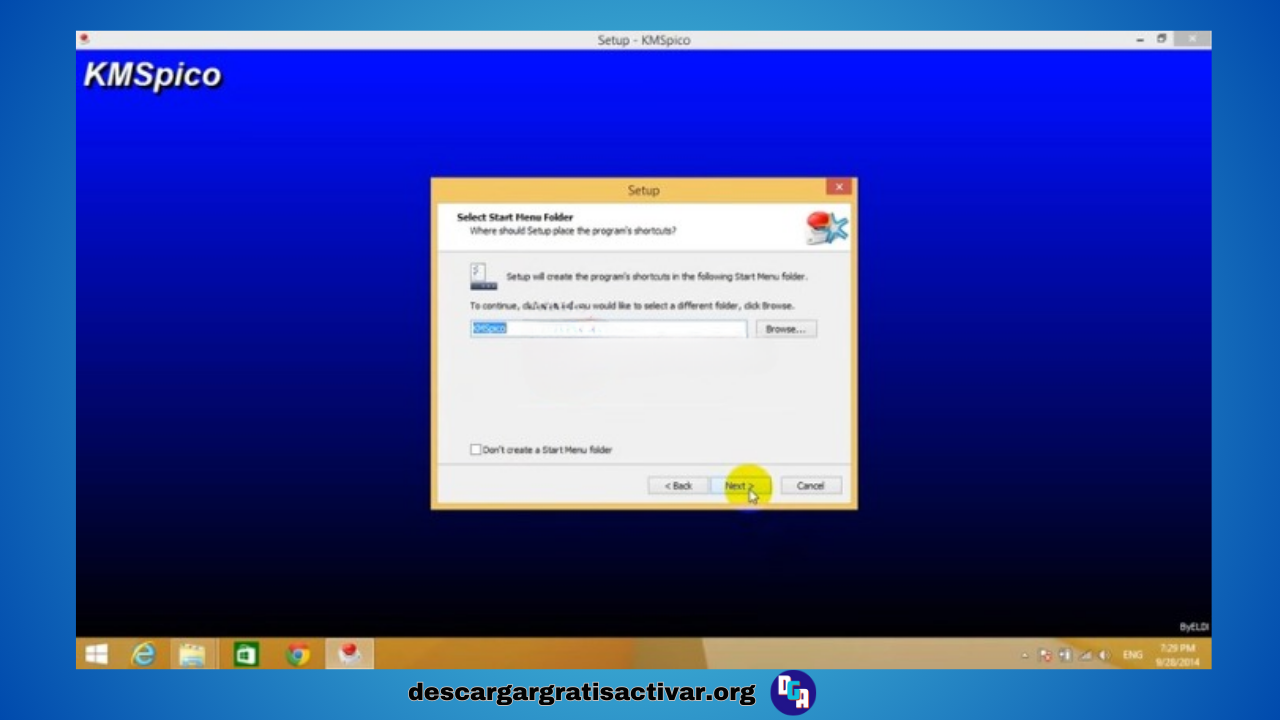Cancel the KMSpico setup
Viewport: 1280px width, 720px height.
(x=811, y=486)
